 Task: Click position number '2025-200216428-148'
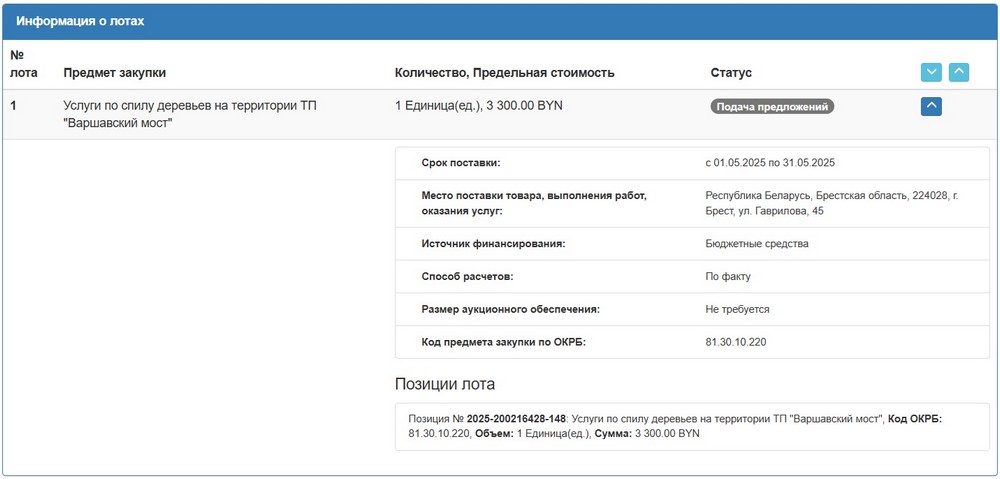click(516, 418)
